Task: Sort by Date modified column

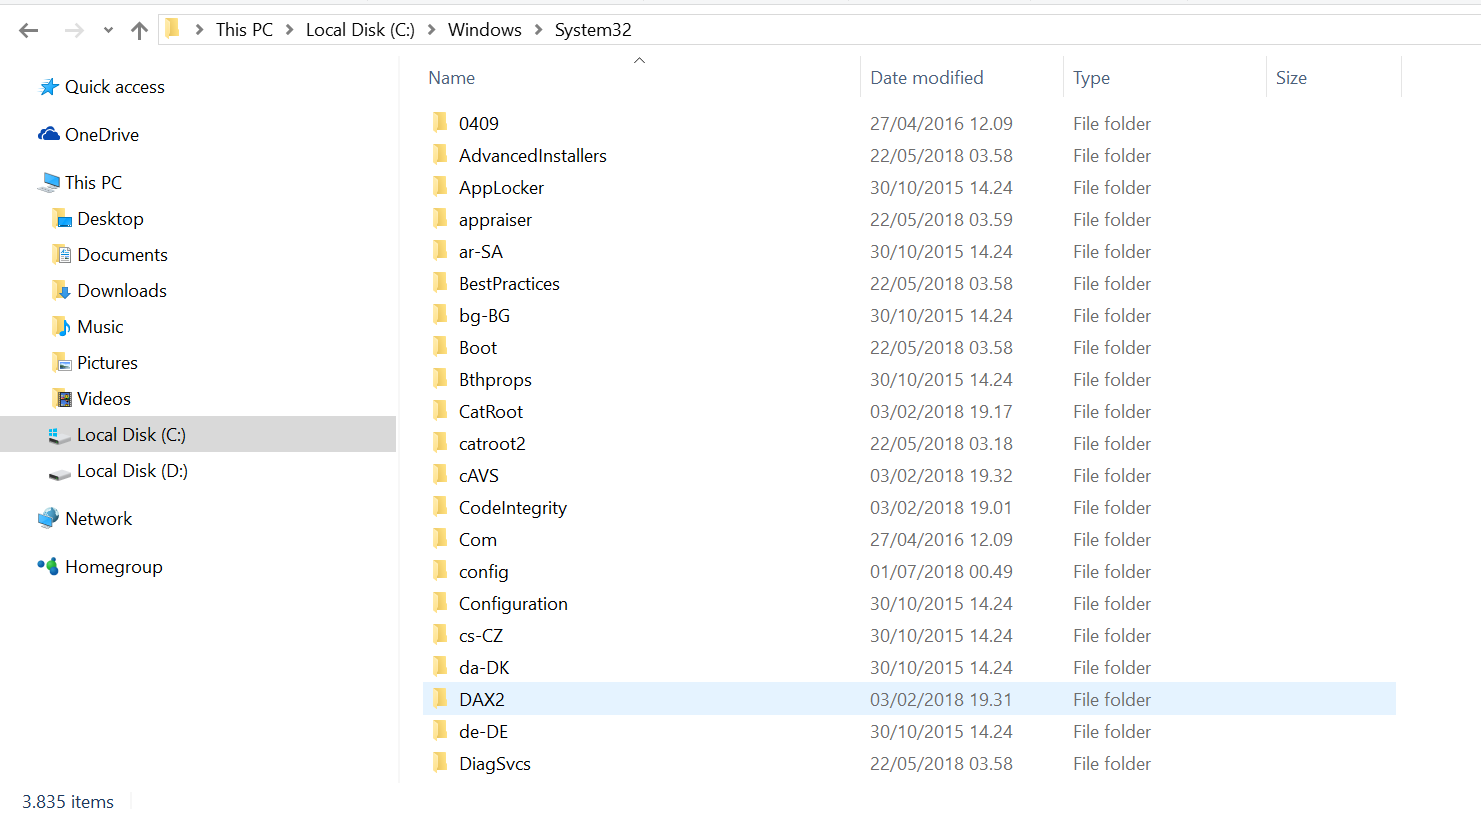Action: pyautogui.click(x=927, y=78)
